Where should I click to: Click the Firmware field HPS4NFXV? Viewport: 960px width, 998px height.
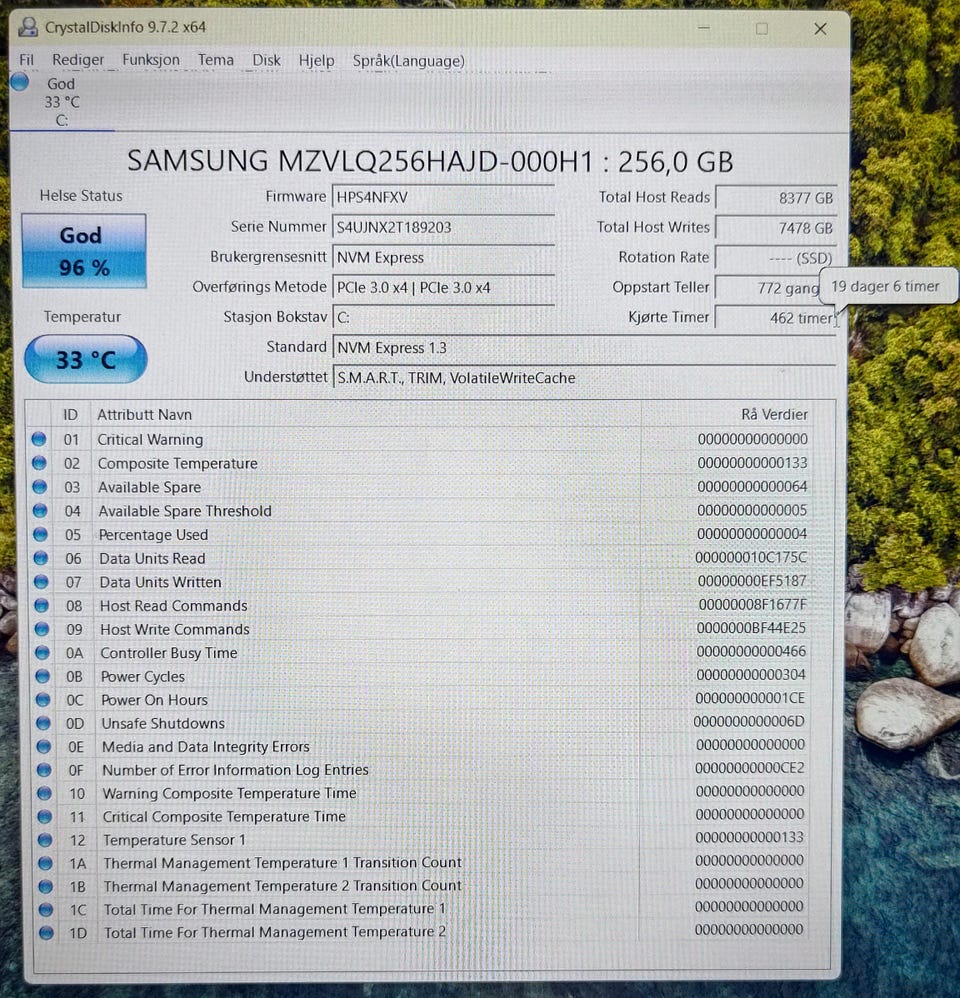click(x=443, y=197)
